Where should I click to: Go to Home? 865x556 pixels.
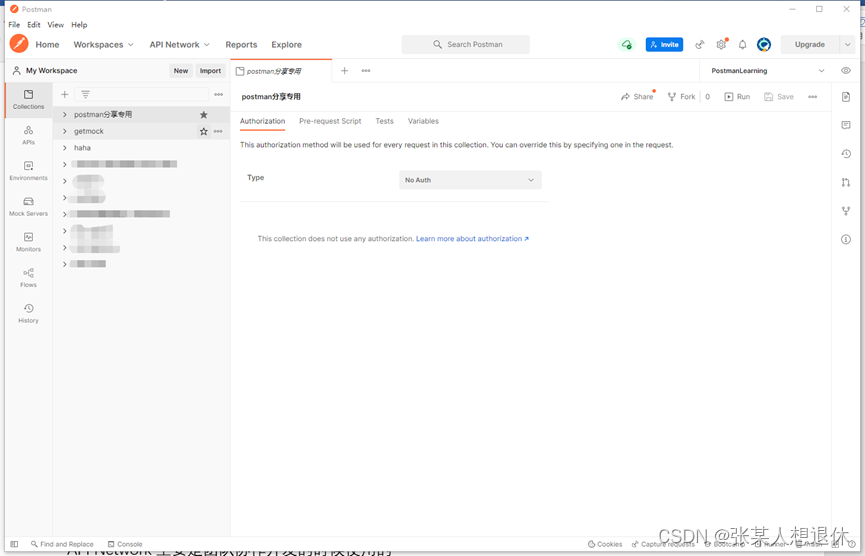pos(47,45)
